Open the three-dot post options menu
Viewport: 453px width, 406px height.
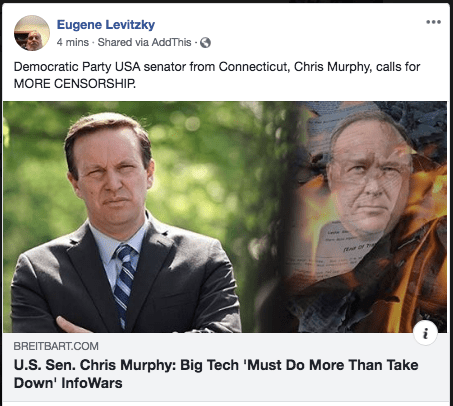(x=433, y=22)
